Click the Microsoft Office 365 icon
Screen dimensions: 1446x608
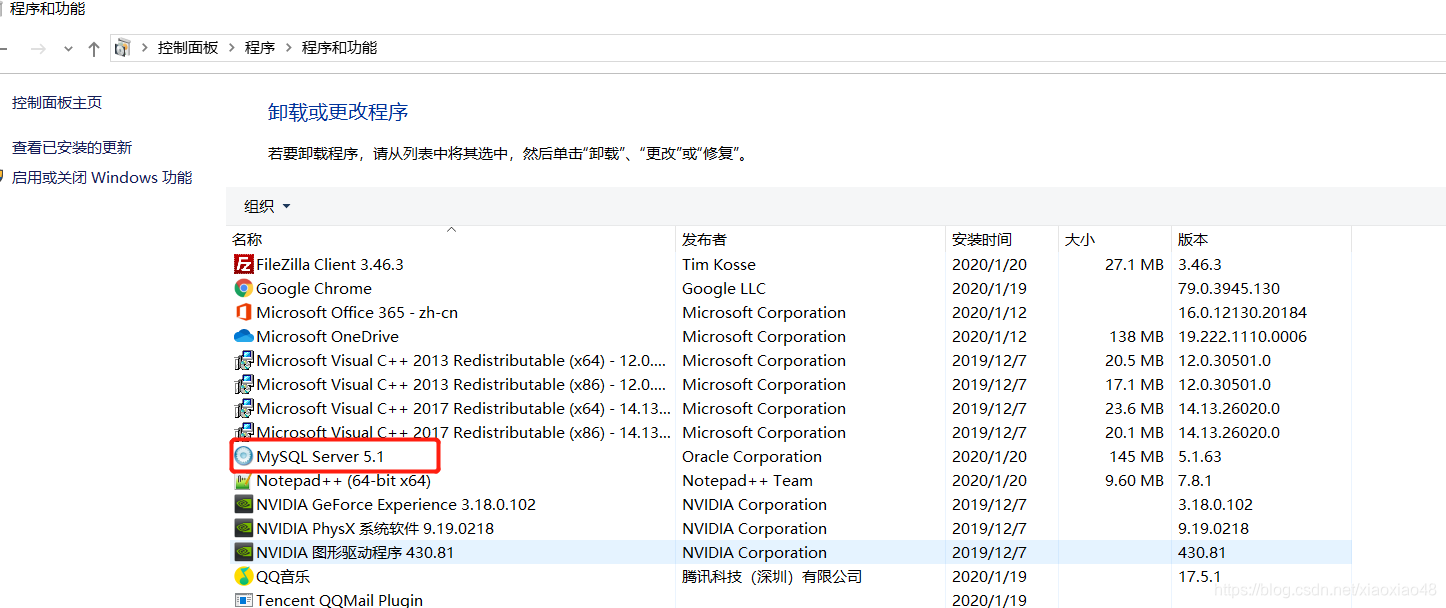(x=243, y=313)
